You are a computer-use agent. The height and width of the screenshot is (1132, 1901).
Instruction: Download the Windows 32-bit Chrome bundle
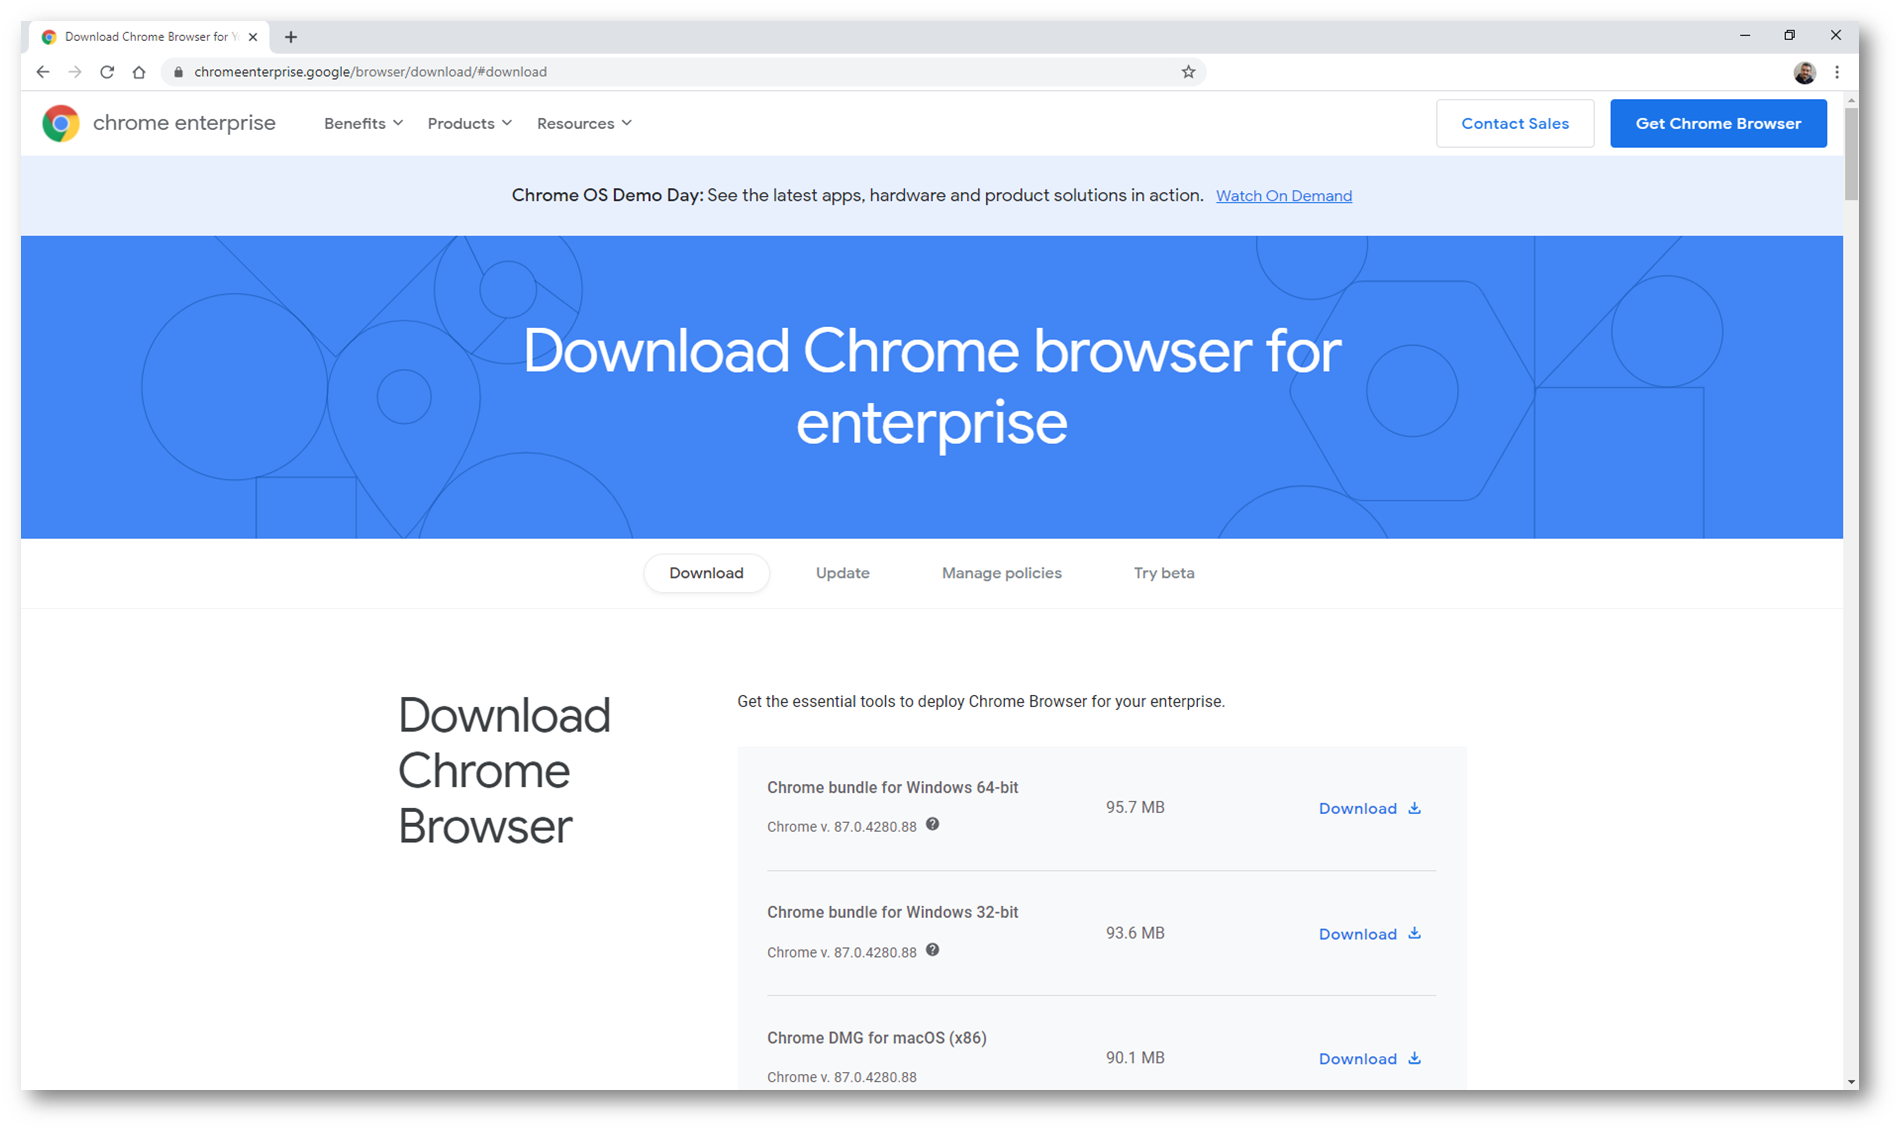1369,934
